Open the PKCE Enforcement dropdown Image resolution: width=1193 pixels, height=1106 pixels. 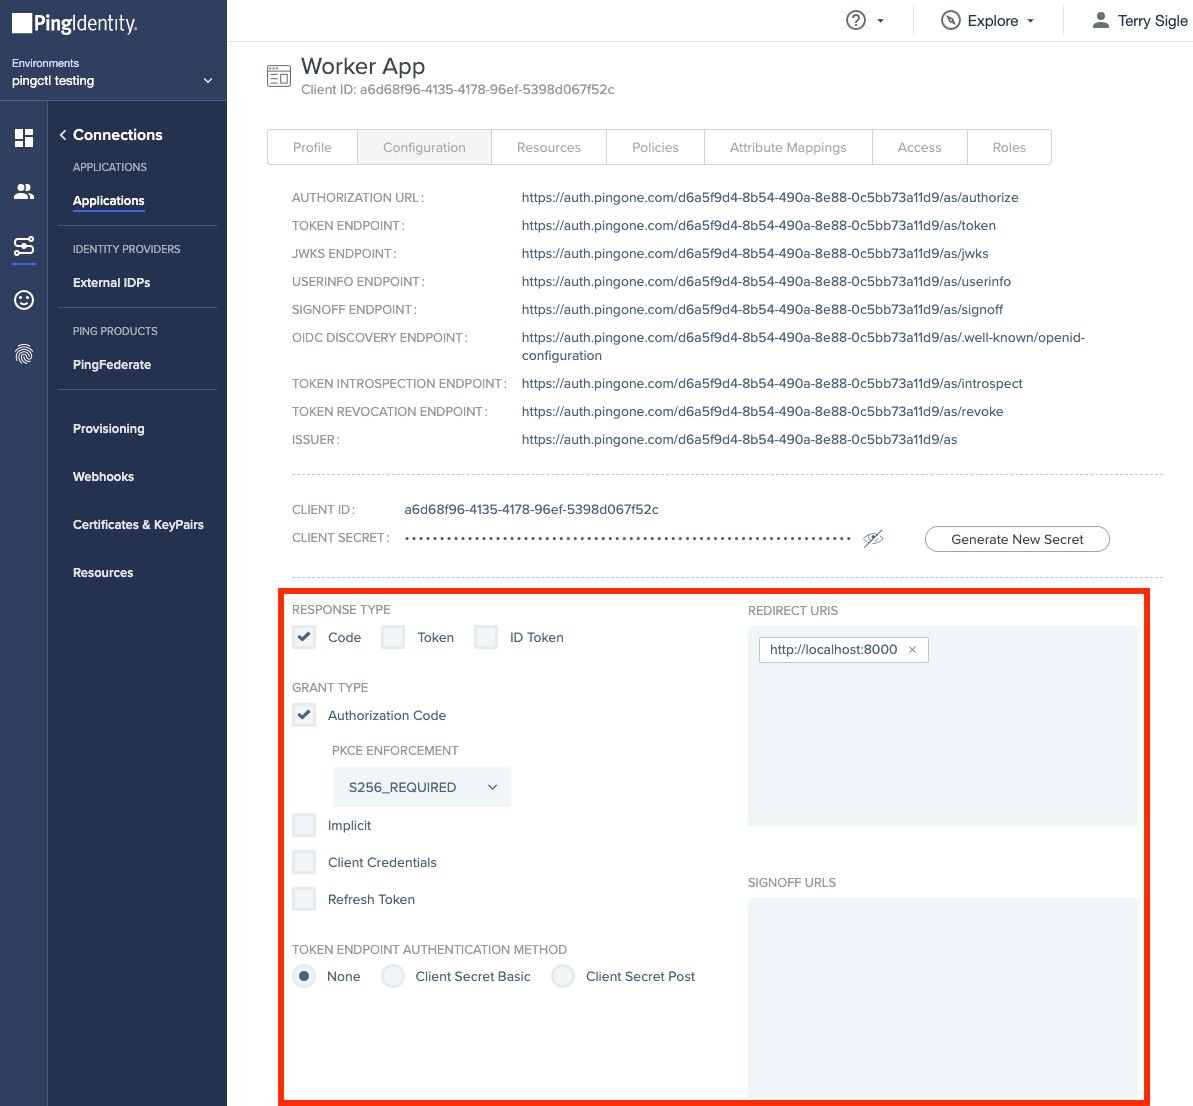point(422,787)
